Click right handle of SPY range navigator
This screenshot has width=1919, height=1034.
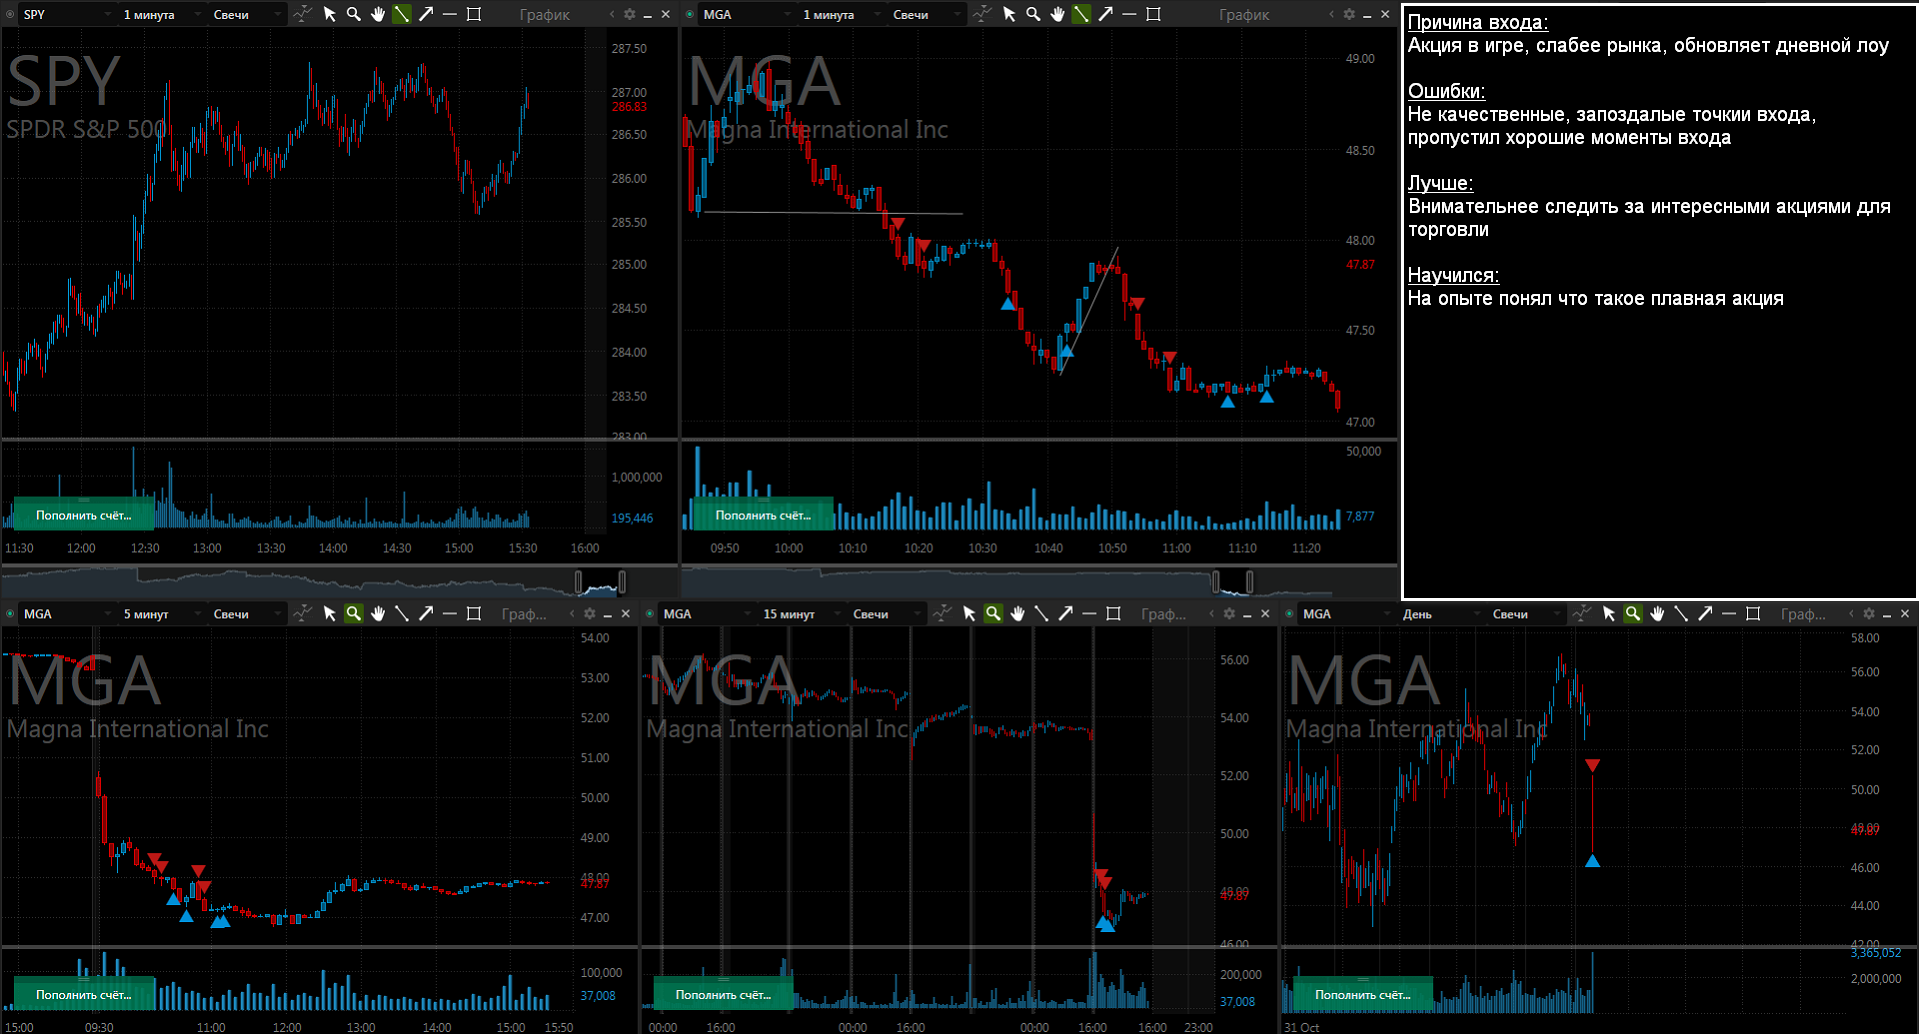click(622, 581)
